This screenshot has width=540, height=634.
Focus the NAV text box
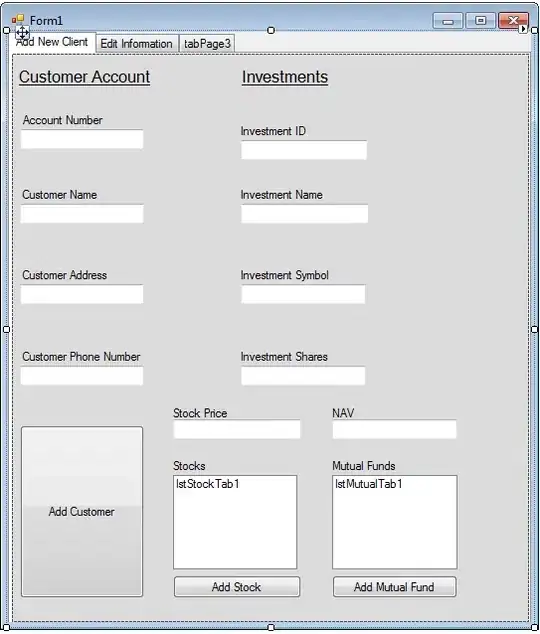(394, 429)
